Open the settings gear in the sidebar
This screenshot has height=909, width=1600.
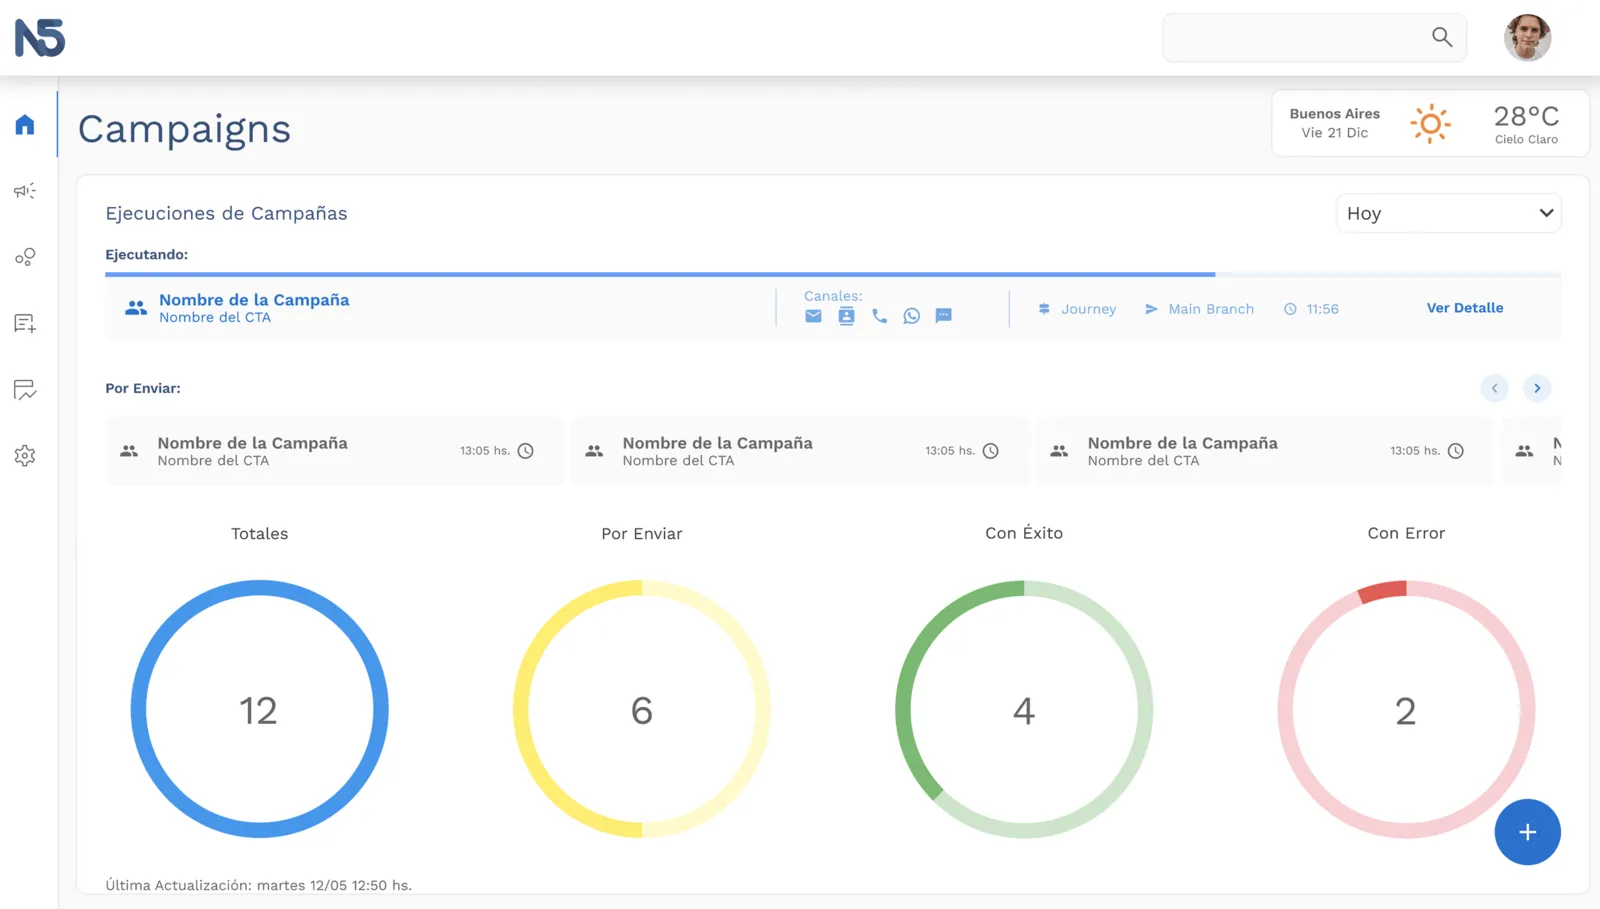[25, 456]
